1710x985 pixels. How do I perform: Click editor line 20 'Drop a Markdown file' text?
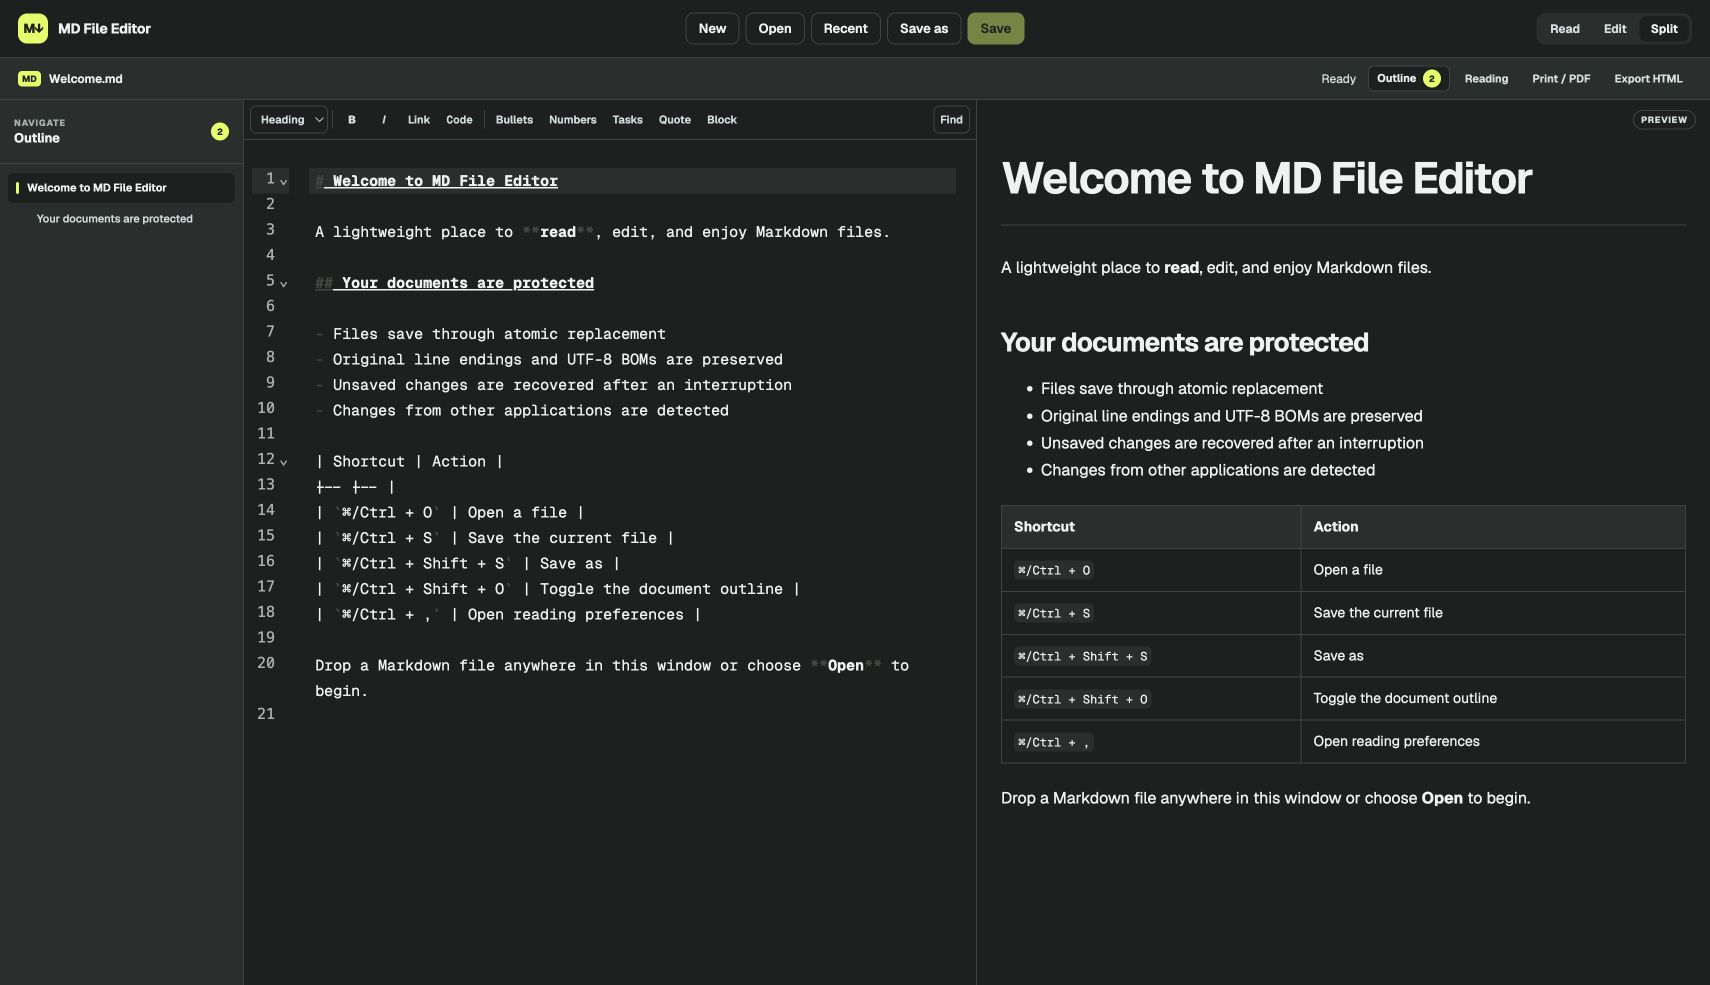(612, 678)
